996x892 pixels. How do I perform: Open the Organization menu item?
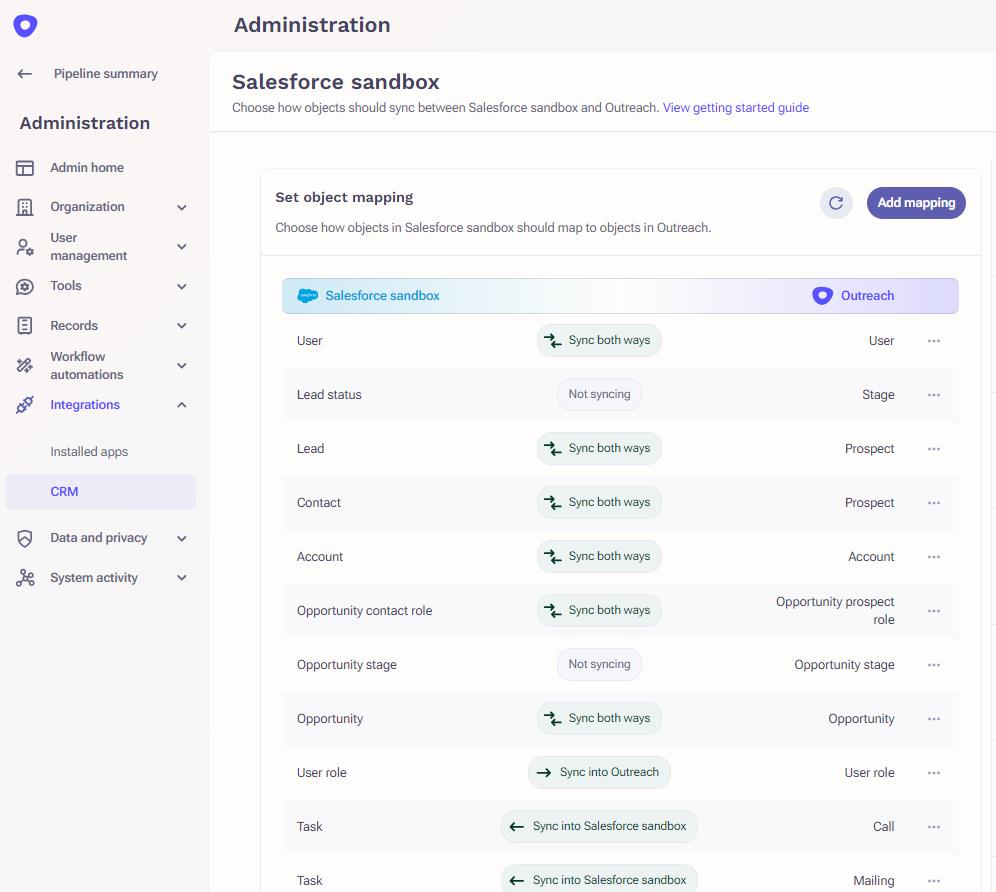click(x=88, y=207)
